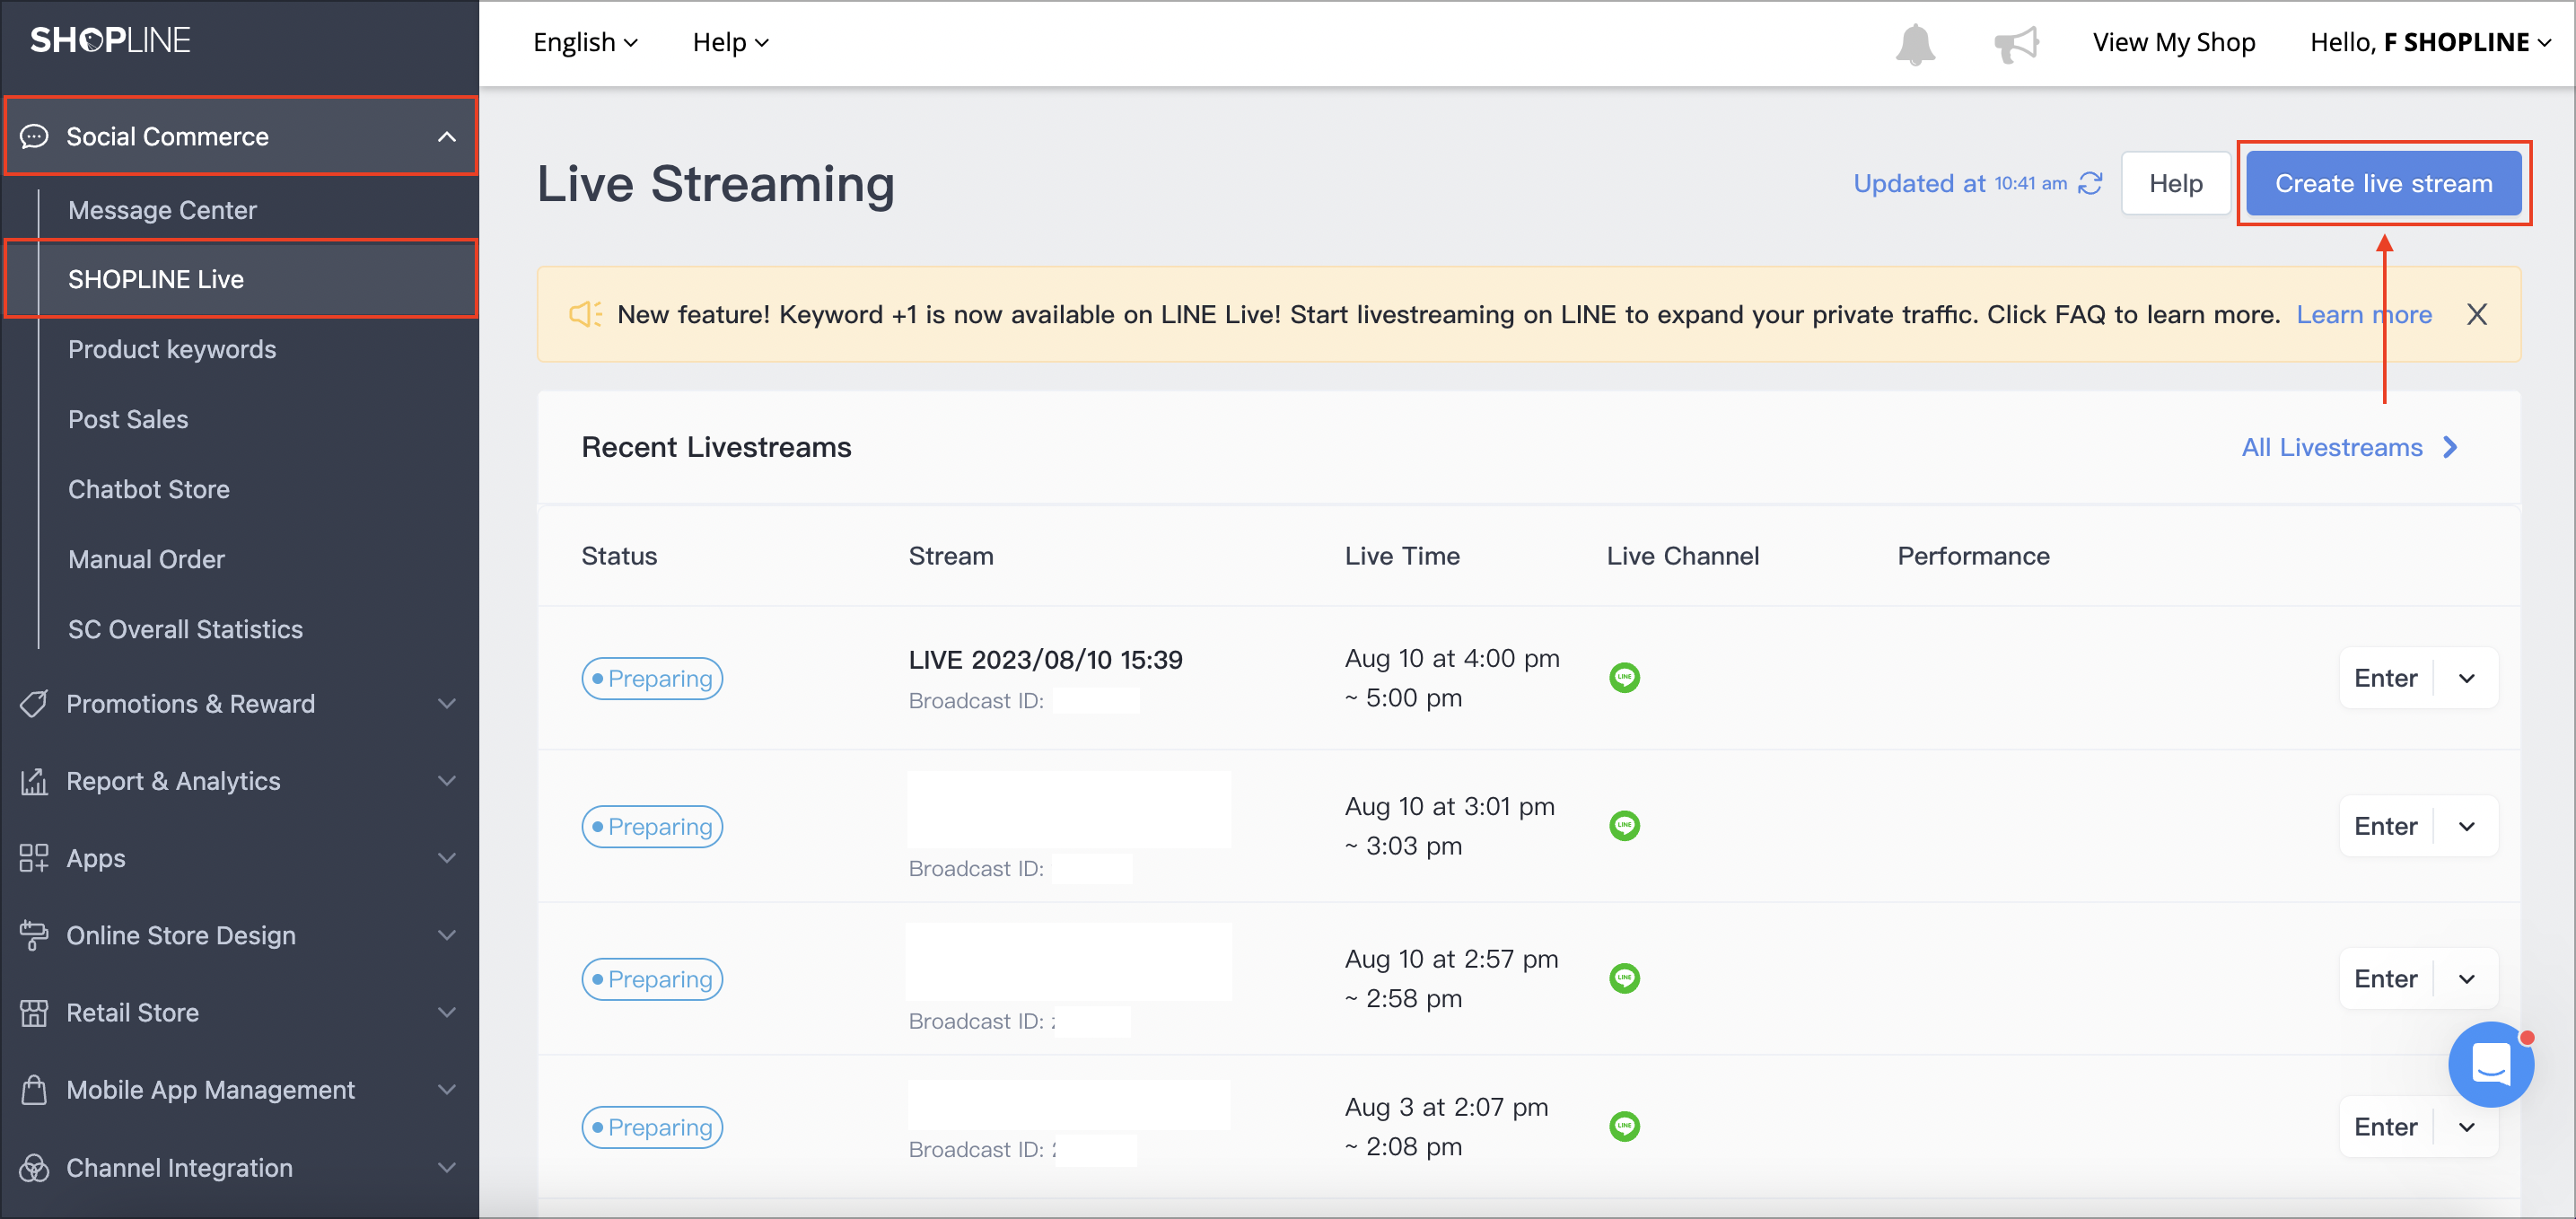Click the LINE channel icon for Aug 10 3:01 pm stream

1624,826
